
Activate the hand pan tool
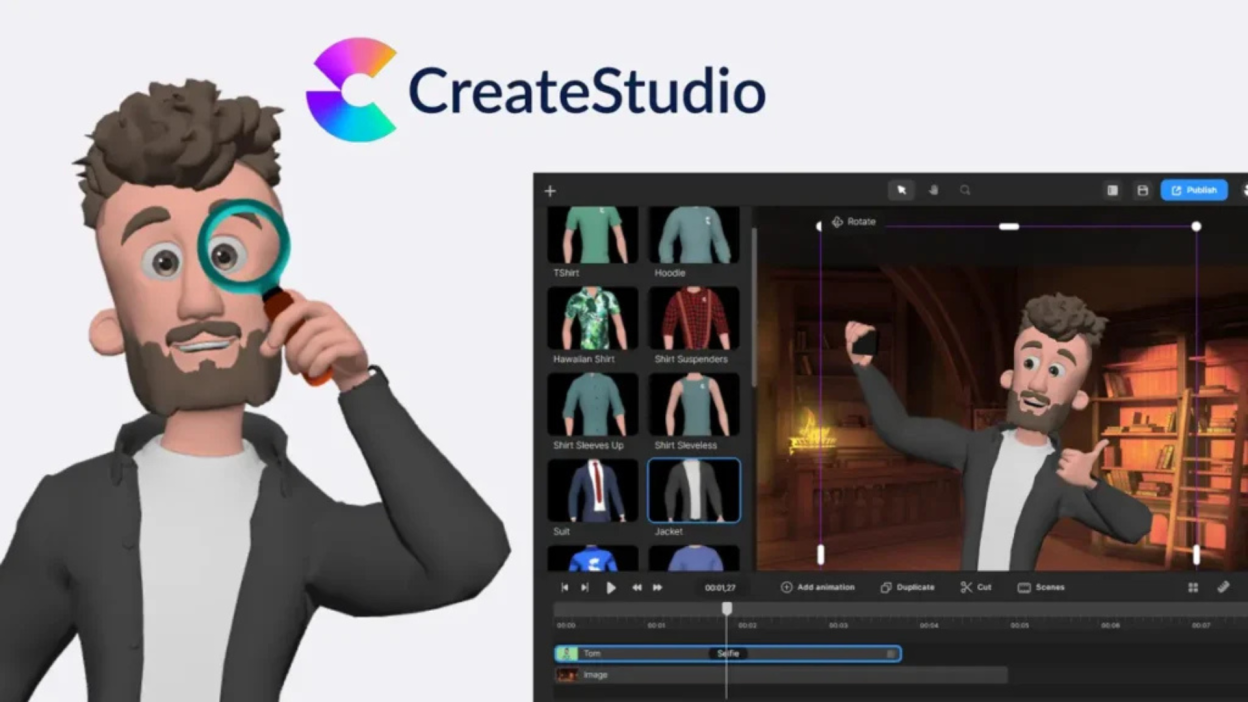point(933,190)
